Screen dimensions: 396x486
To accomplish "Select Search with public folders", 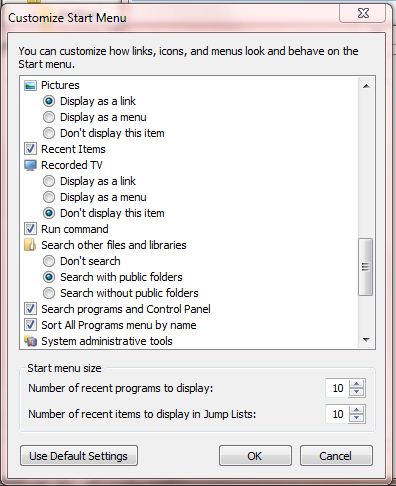I will tap(49, 277).
